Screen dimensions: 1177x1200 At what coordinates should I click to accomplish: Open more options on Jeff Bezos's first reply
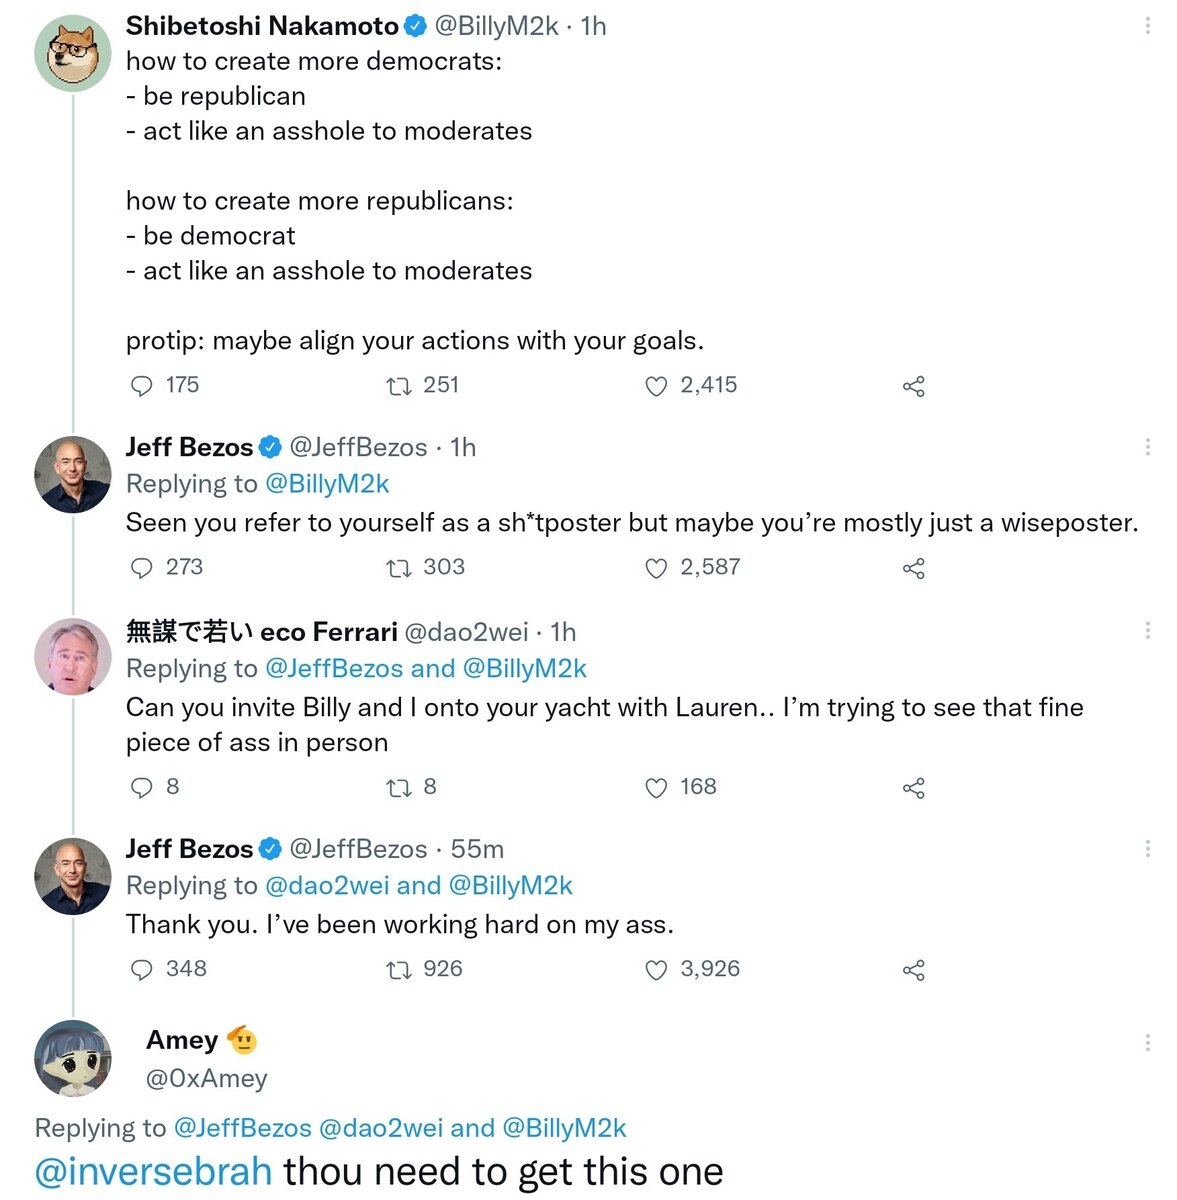1147,447
